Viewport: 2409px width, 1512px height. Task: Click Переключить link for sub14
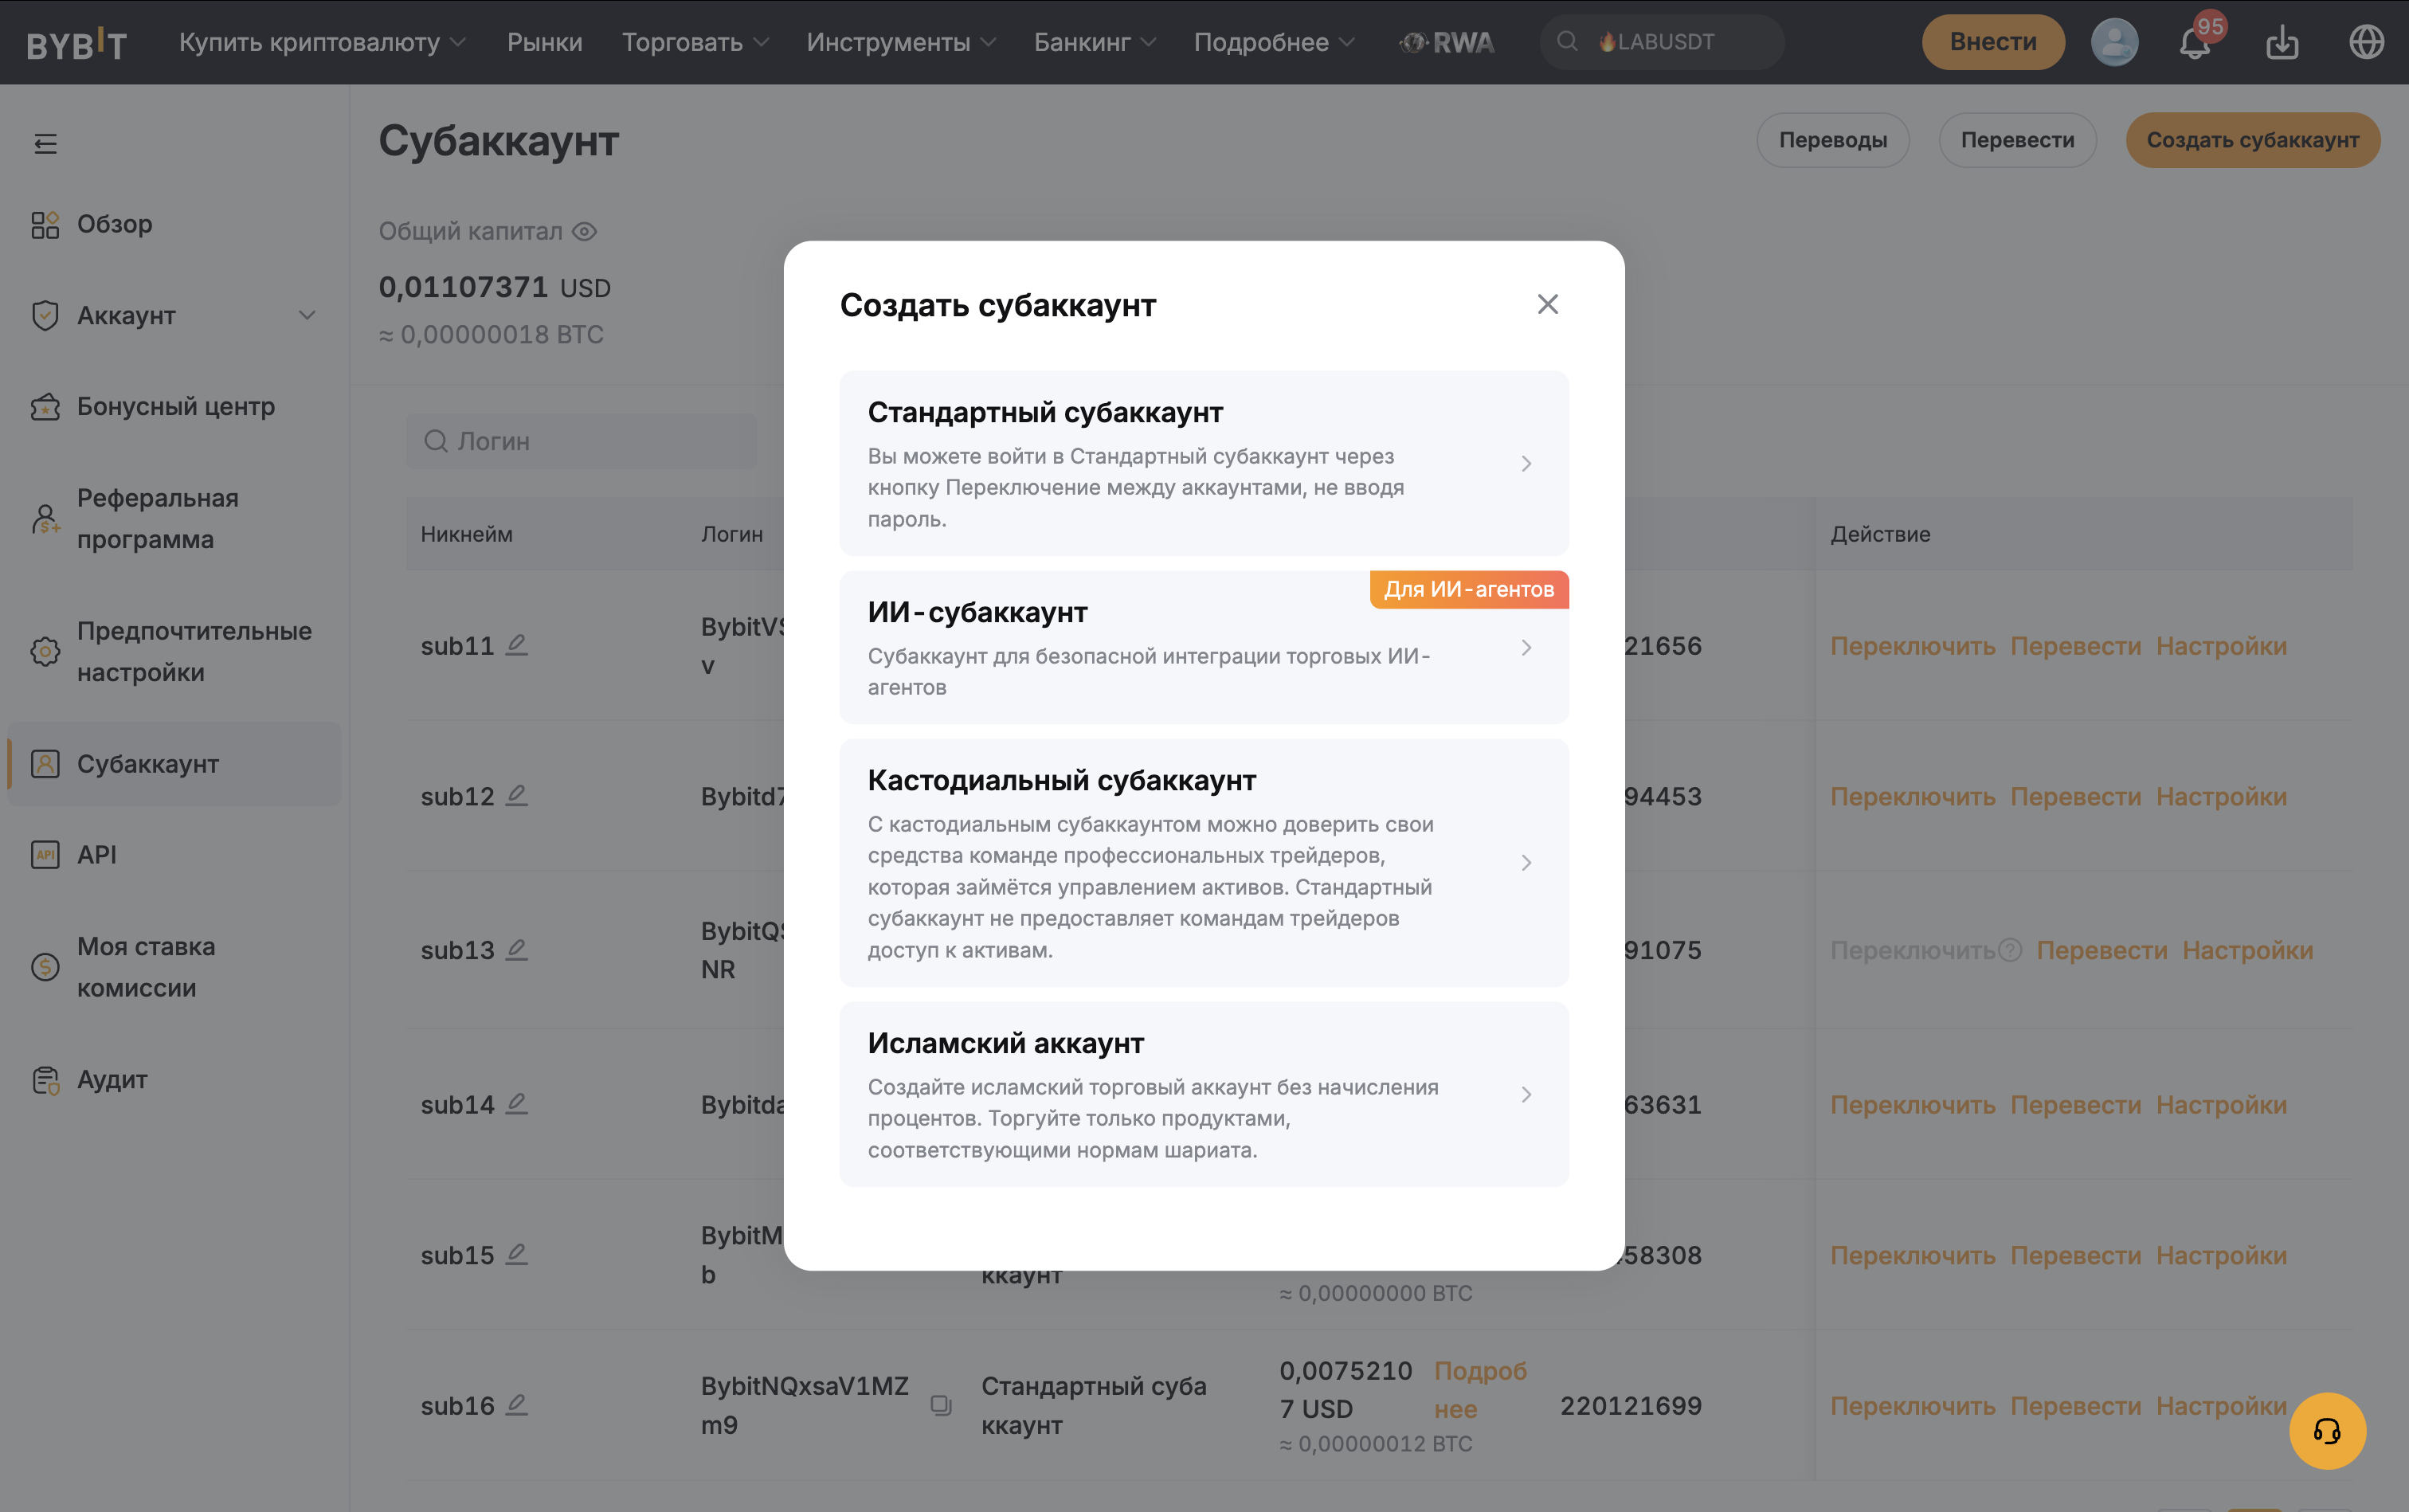click(x=1912, y=1104)
